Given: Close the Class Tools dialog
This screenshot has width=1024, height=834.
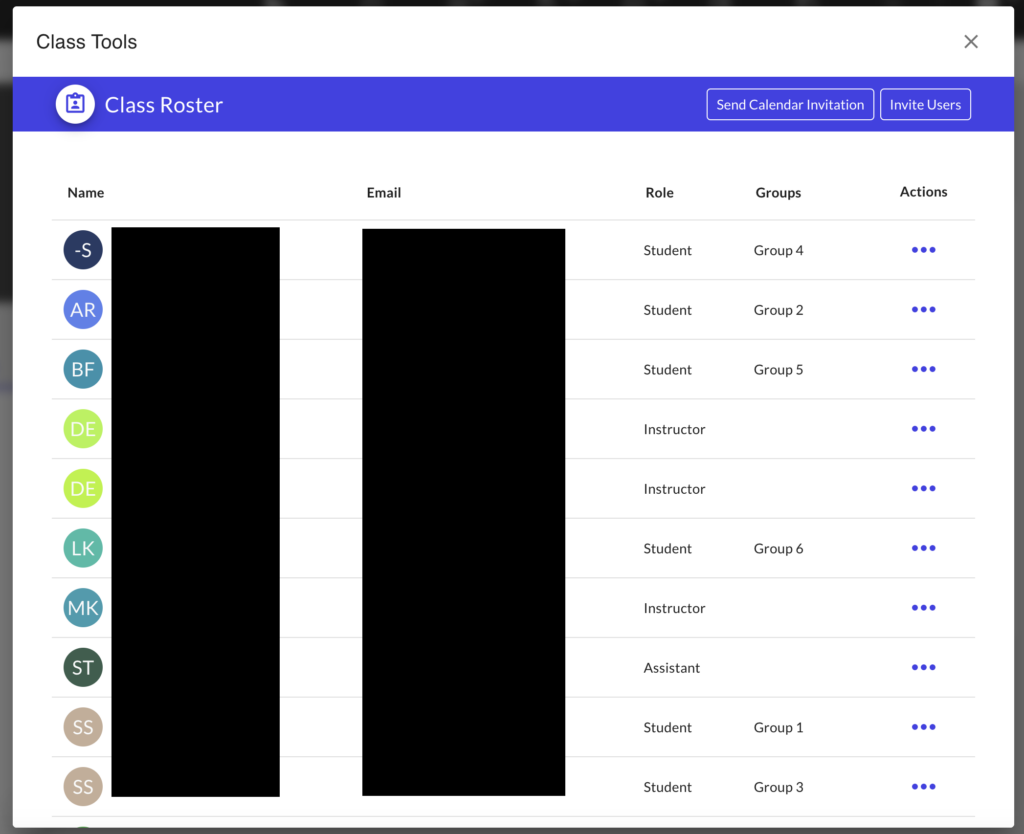Looking at the screenshot, I should [x=970, y=42].
